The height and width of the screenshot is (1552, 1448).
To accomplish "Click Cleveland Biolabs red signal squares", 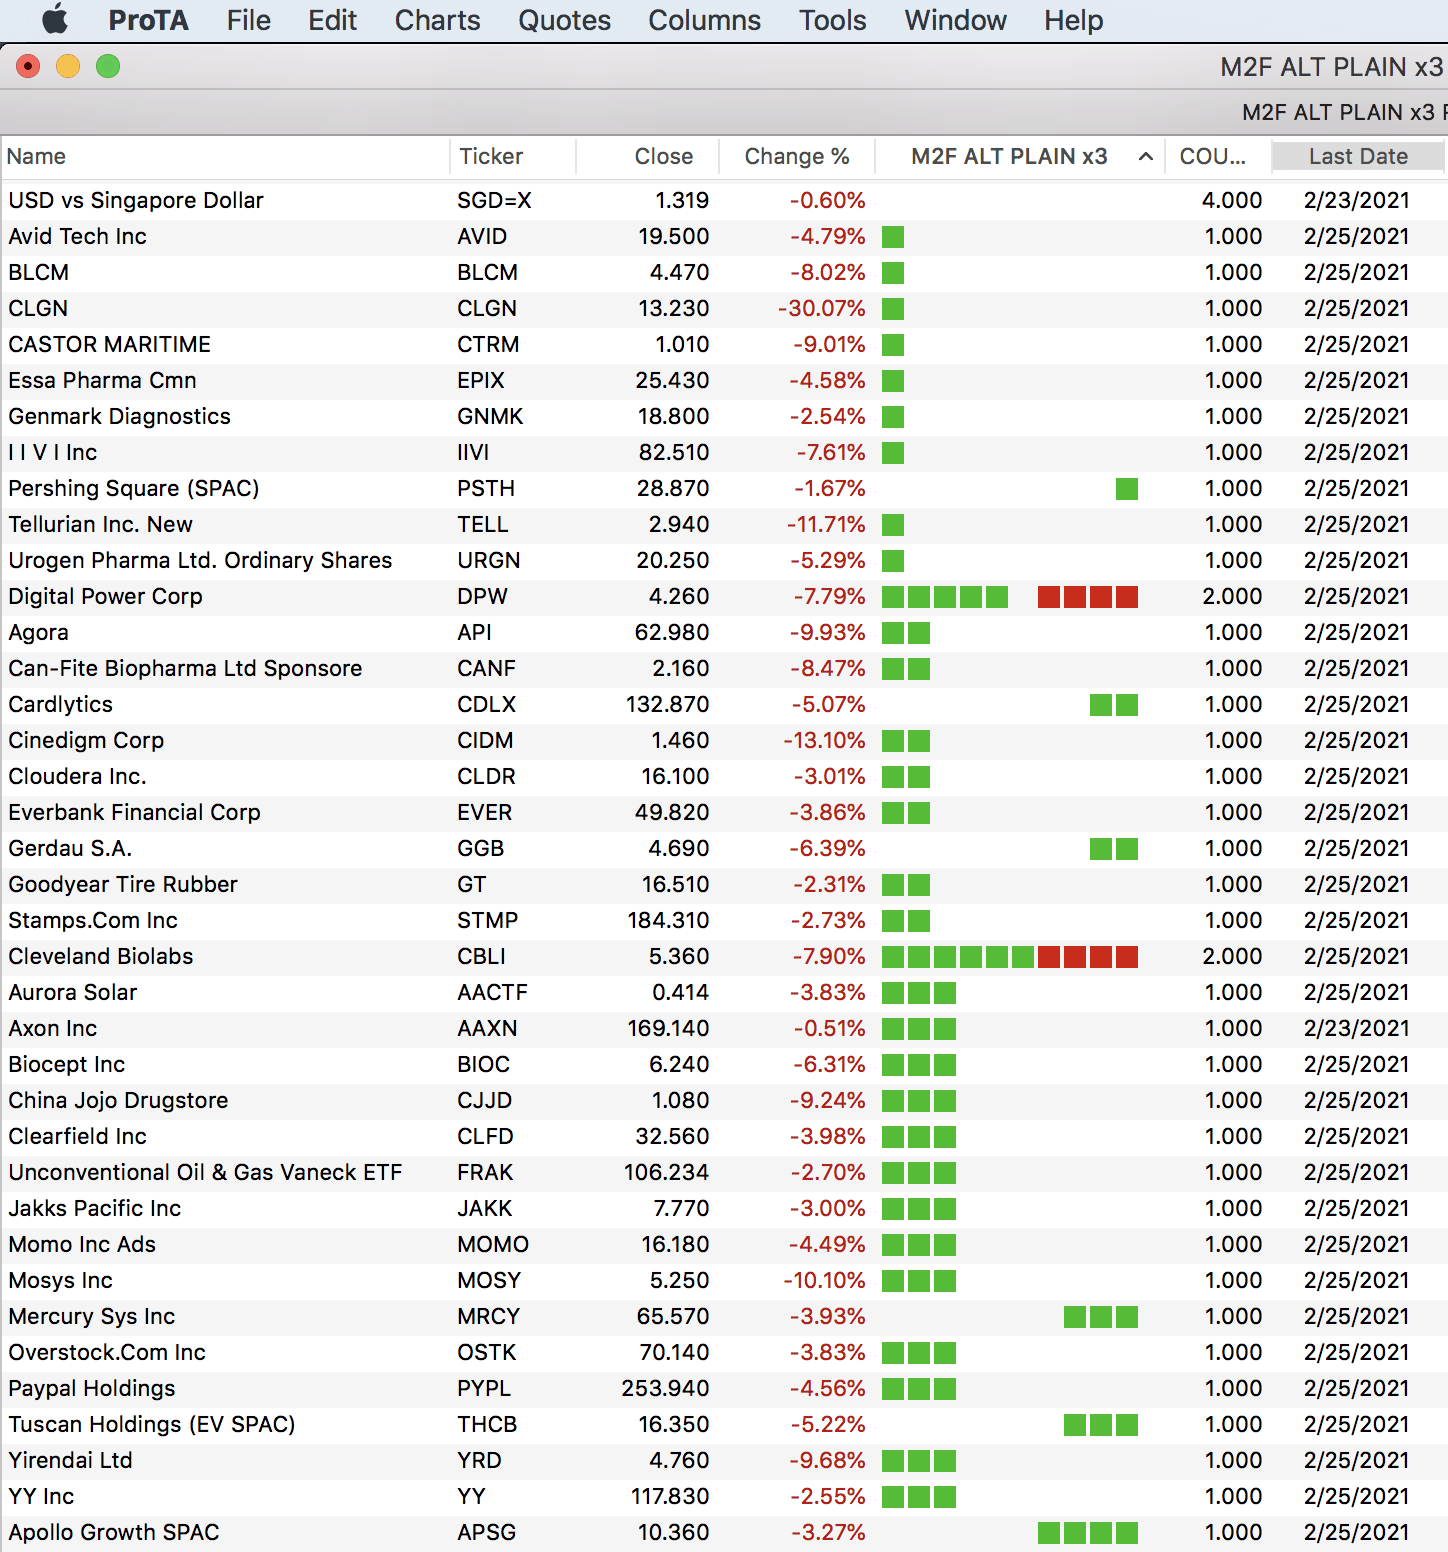I will coord(1088,957).
